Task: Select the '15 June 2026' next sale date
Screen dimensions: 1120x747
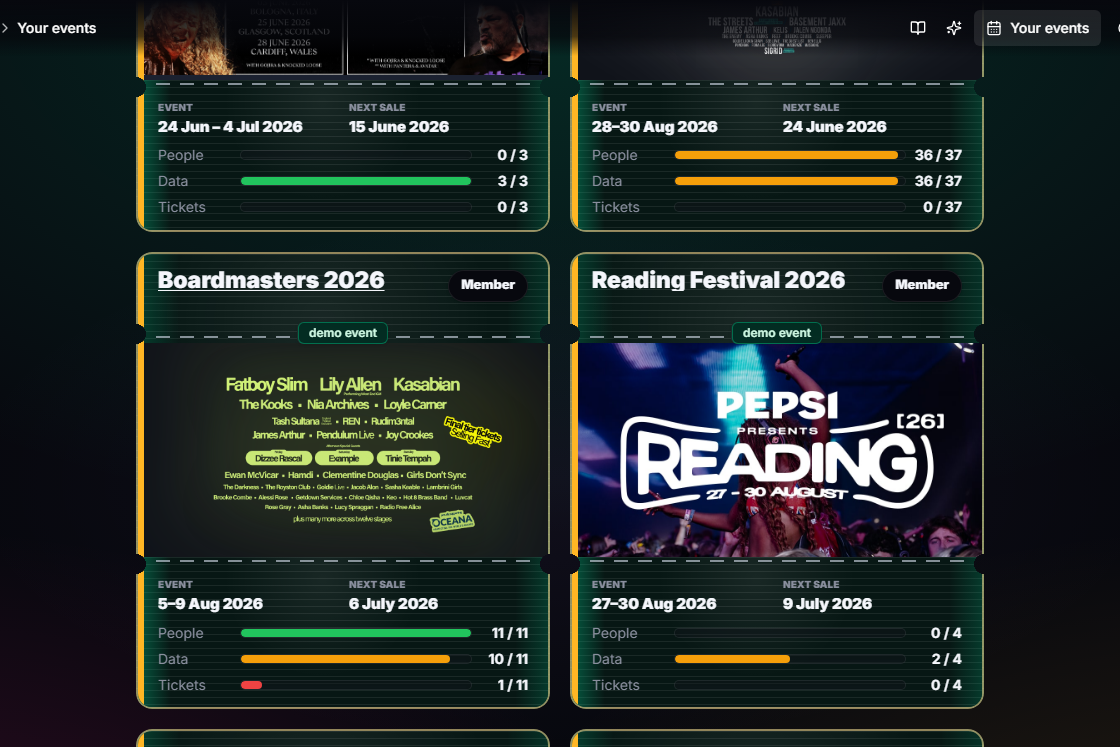Action: (399, 126)
